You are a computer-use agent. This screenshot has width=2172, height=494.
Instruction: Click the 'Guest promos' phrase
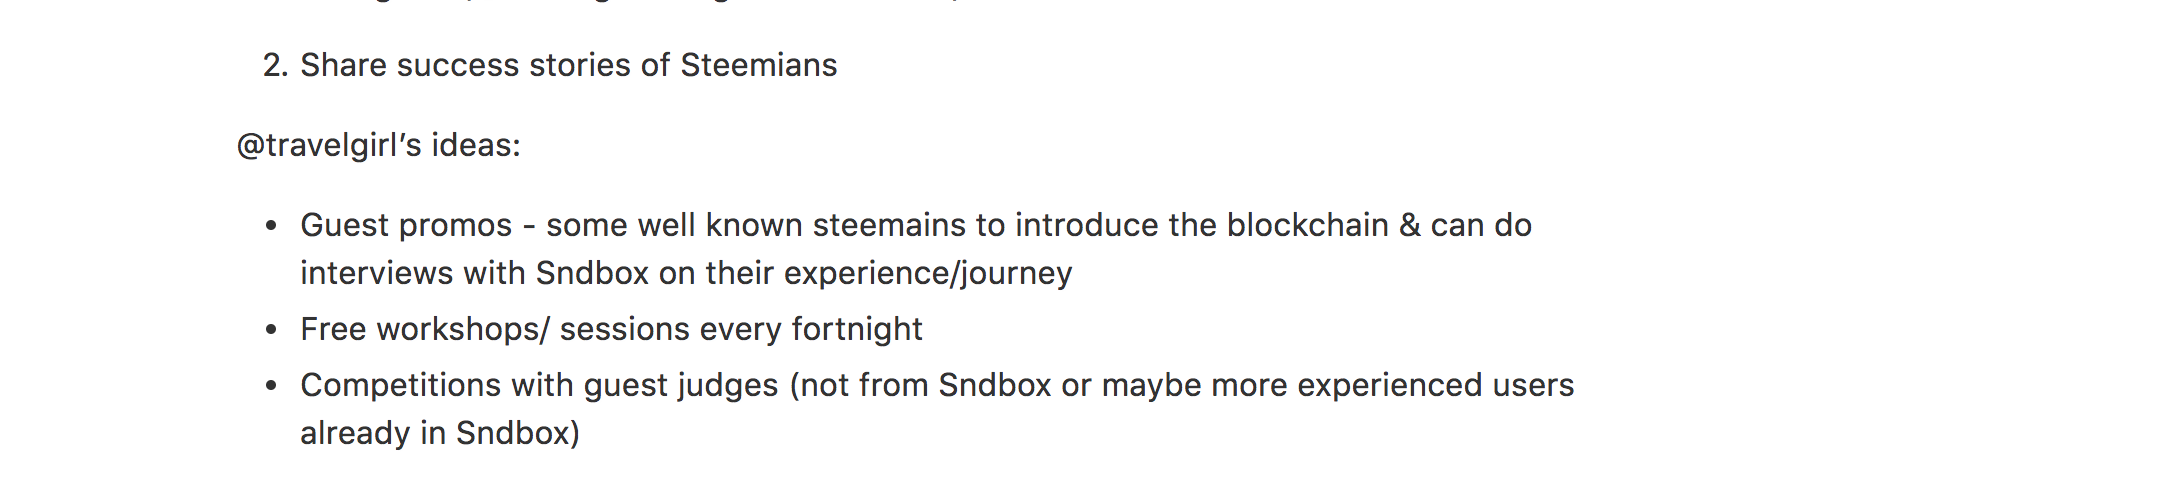pyautogui.click(x=406, y=226)
